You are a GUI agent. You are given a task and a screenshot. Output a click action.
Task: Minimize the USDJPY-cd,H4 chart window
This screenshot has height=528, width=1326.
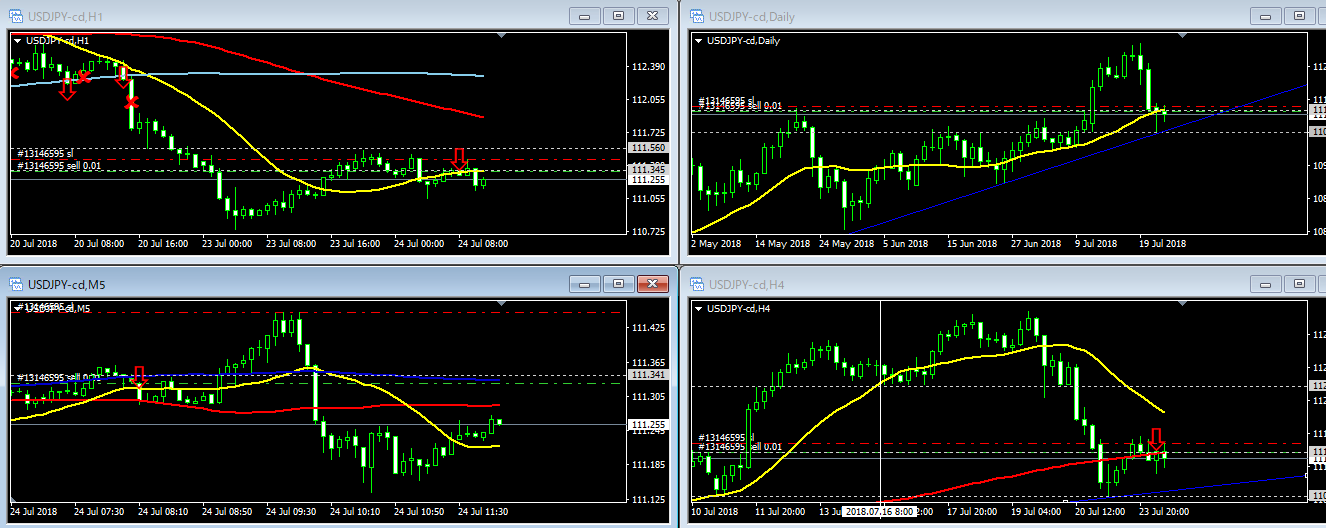click(1266, 285)
